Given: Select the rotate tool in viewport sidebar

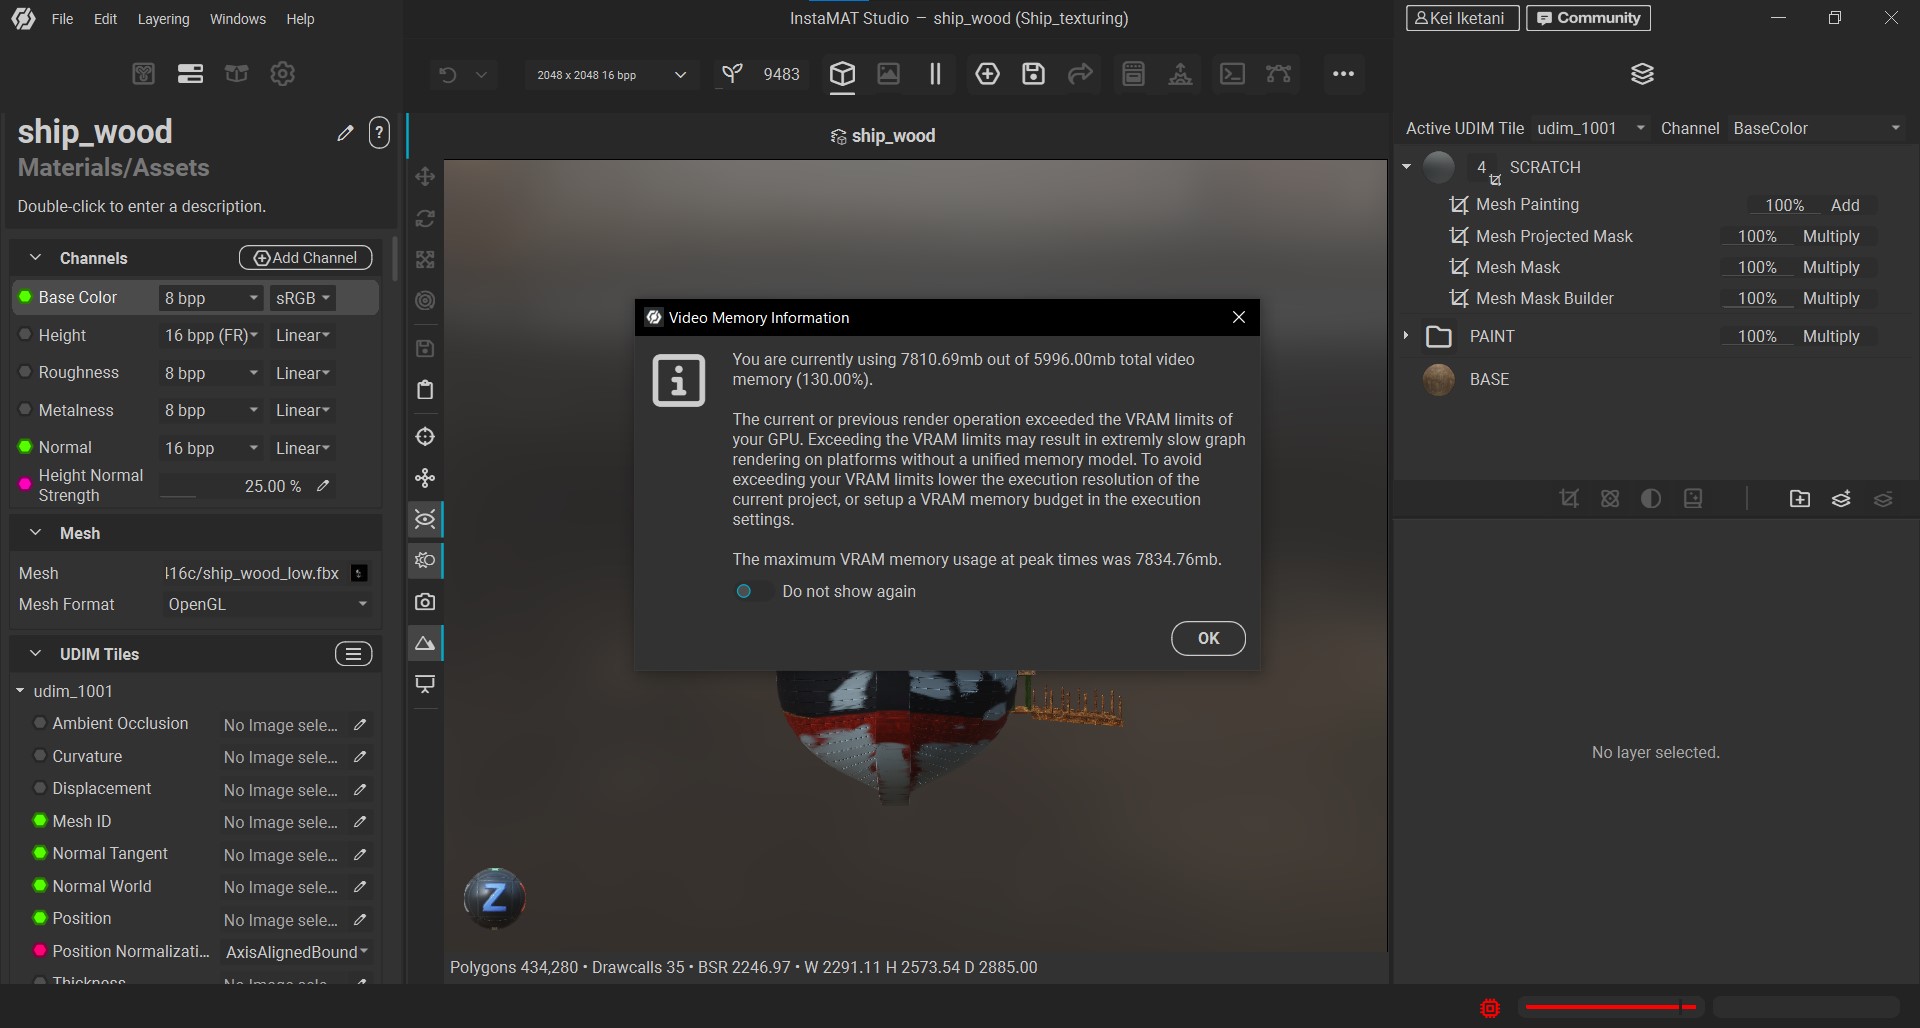Looking at the screenshot, I should click(425, 218).
